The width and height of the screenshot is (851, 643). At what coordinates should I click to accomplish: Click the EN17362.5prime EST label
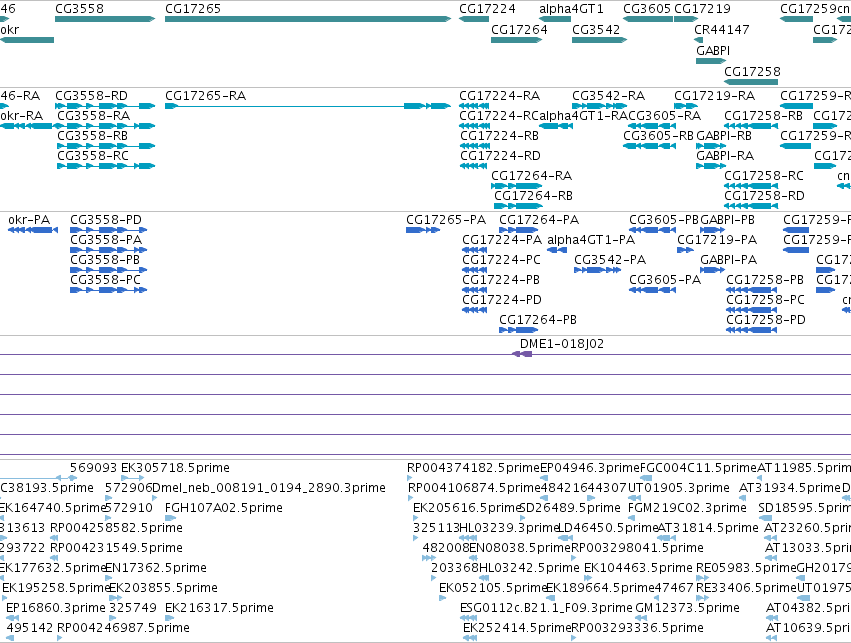[x=156, y=568]
